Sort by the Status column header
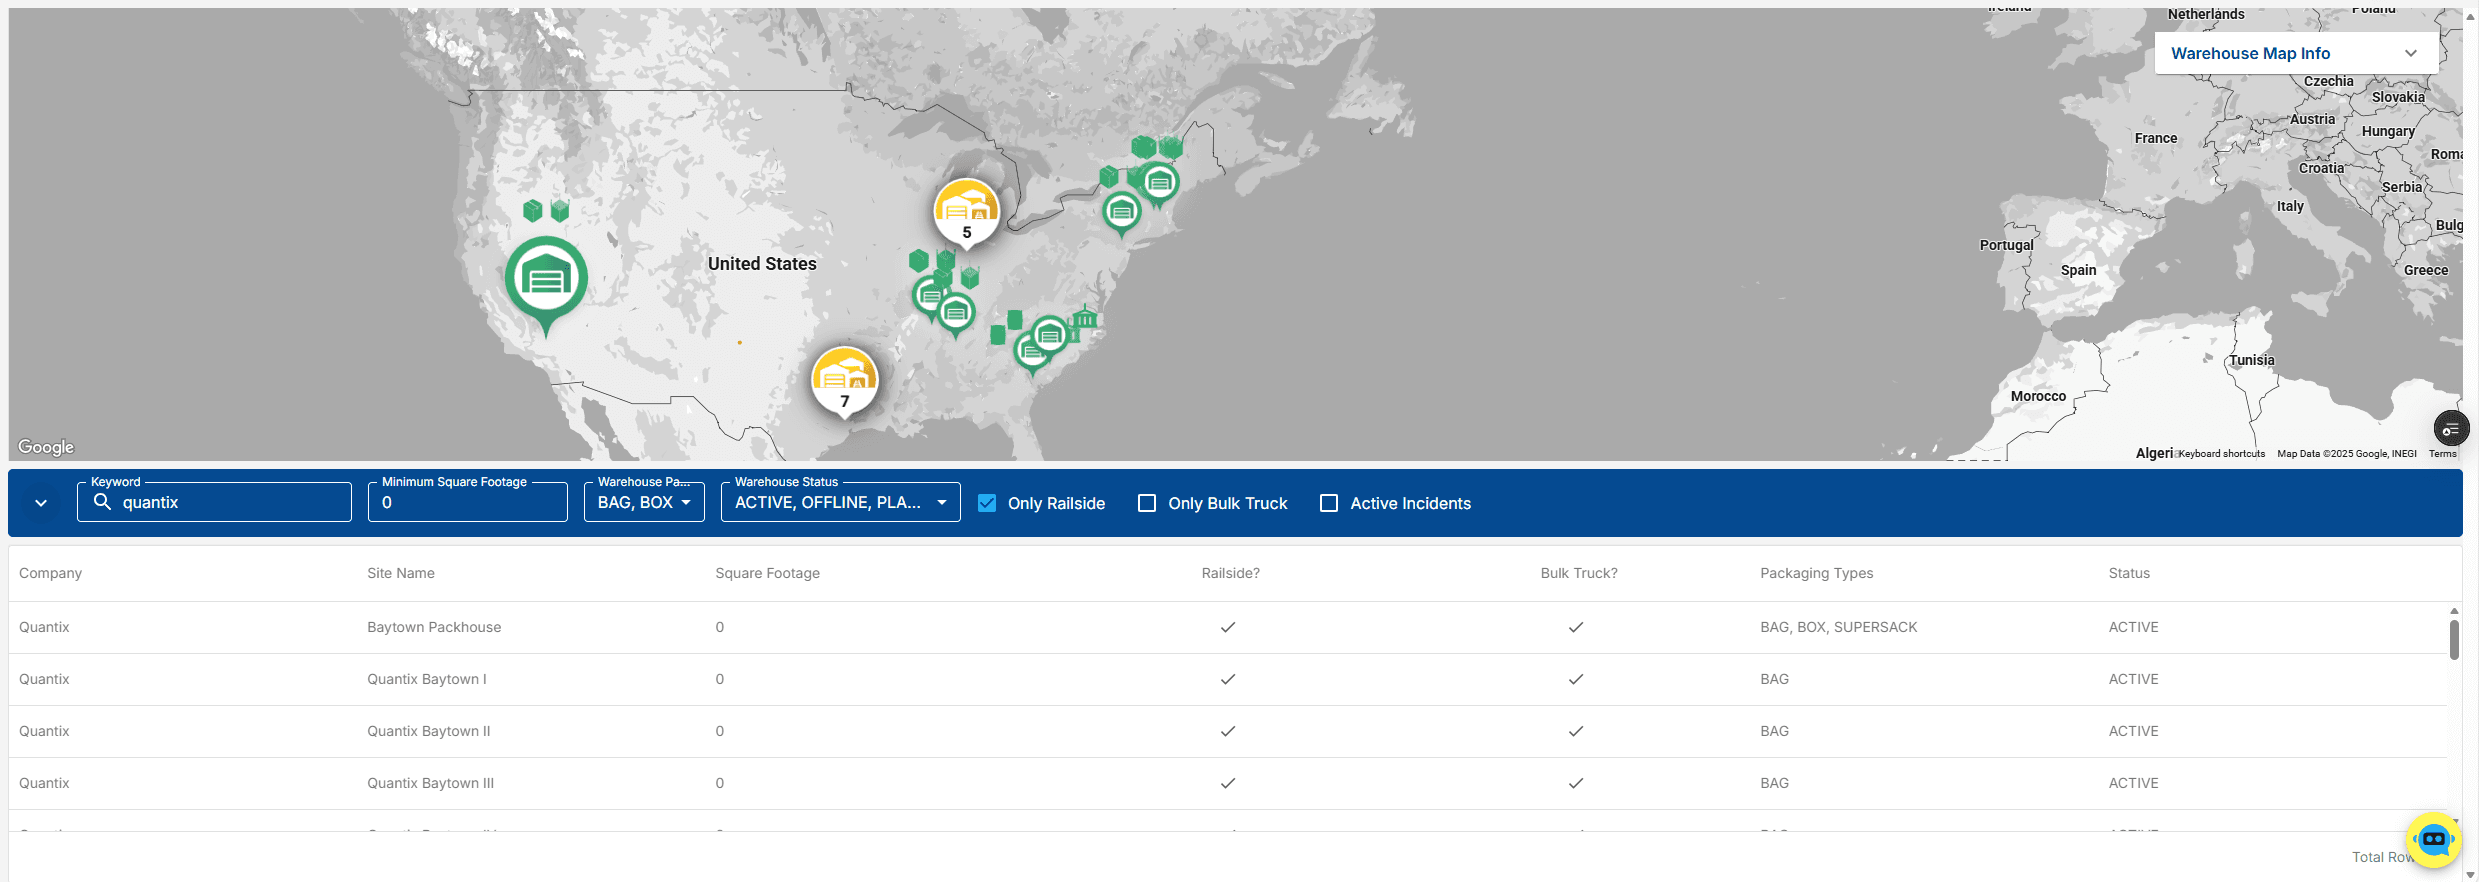The height and width of the screenshot is (882, 2479). (x=2129, y=573)
